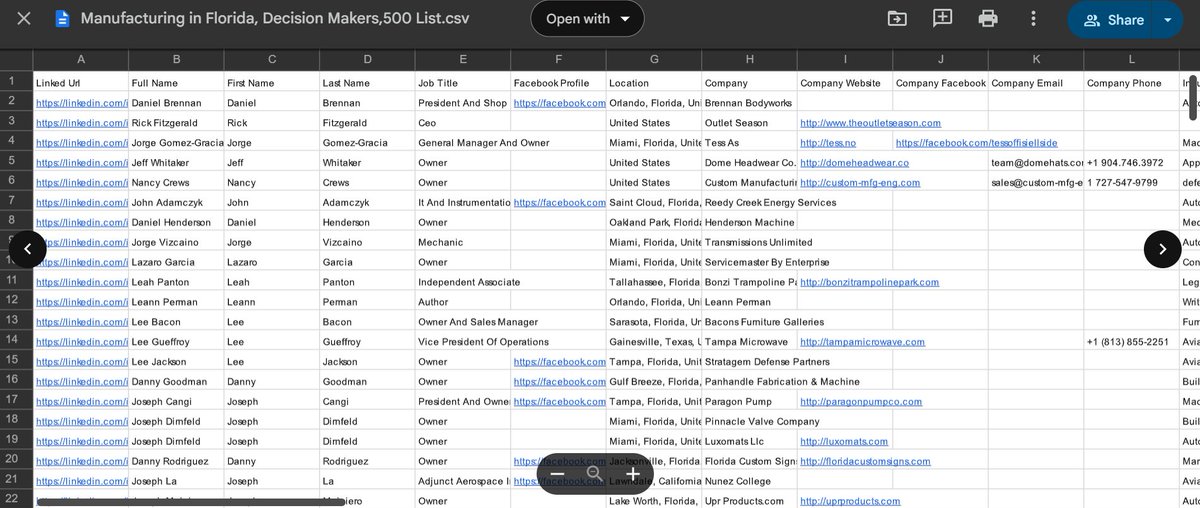Click the move to folder icon
This screenshot has height=508, width=1200.
(x=897, y=19)
